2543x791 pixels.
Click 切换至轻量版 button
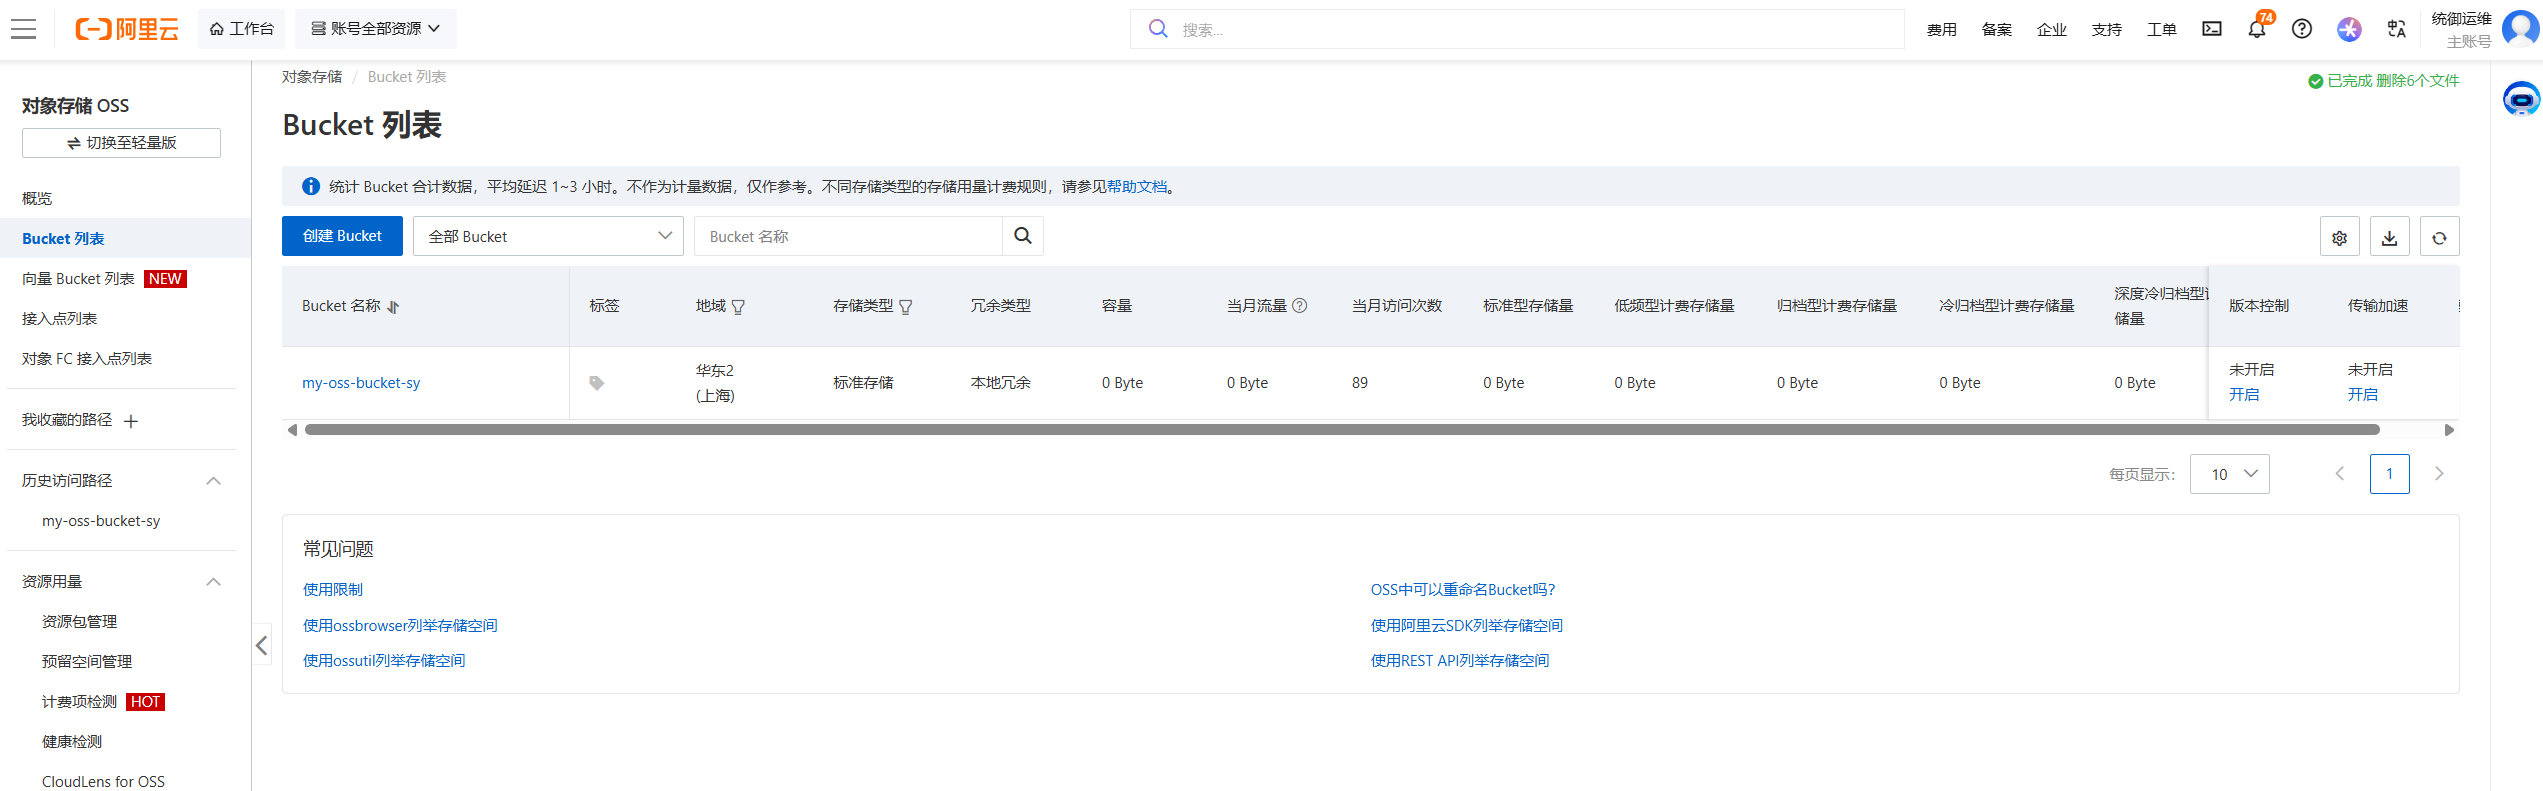tap(121, 143)
